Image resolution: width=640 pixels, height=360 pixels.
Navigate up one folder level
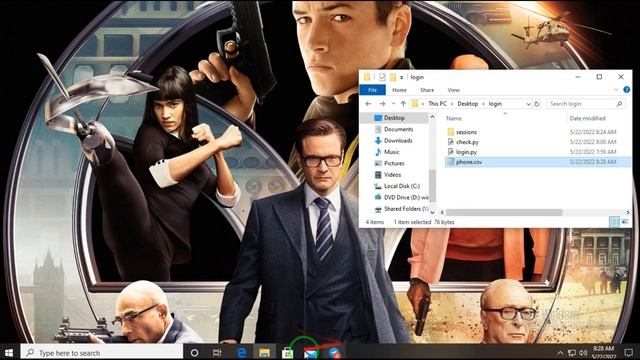tap(403, 104)
